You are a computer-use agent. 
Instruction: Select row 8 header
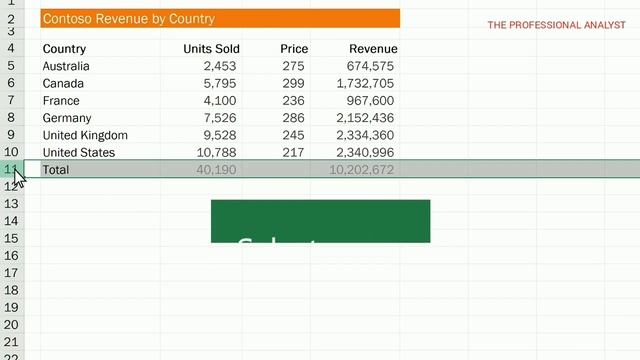tap(12, 118)
